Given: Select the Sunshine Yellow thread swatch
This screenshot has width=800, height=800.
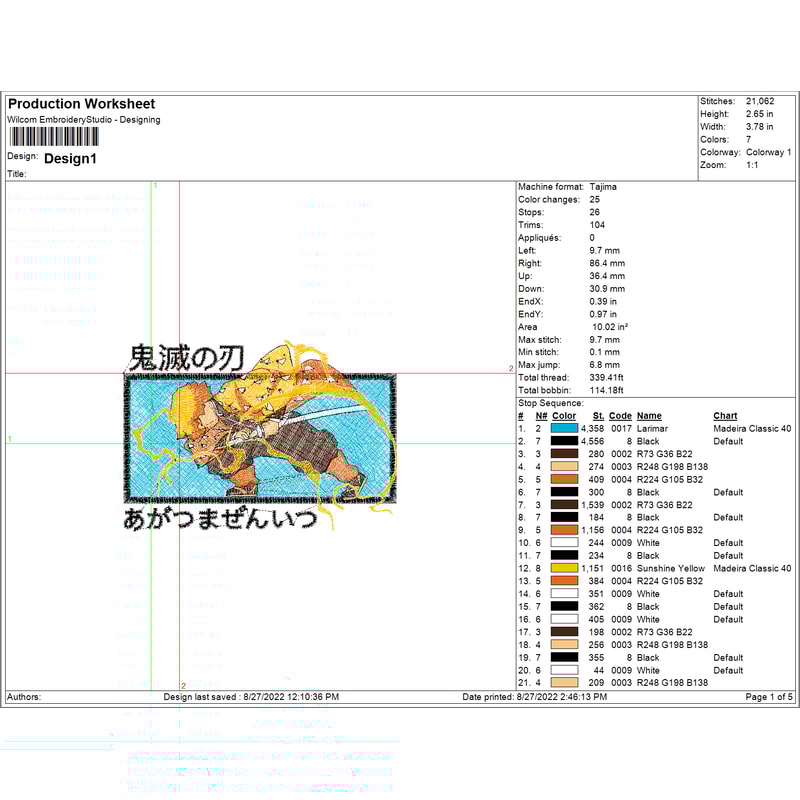Looking at the screenshot, I should pos(564,568).
